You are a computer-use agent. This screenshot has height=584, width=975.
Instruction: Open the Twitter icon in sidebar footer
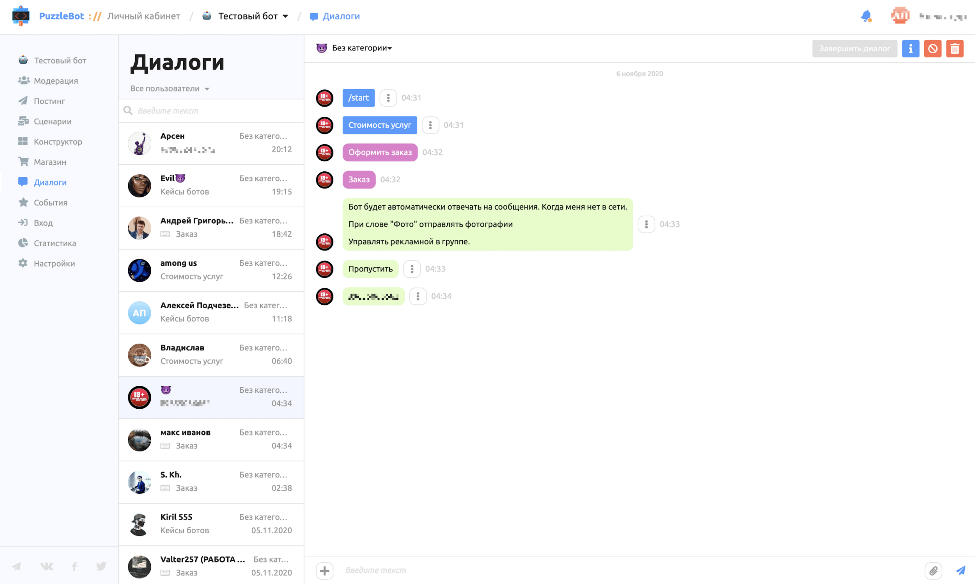tap(101, 566)
